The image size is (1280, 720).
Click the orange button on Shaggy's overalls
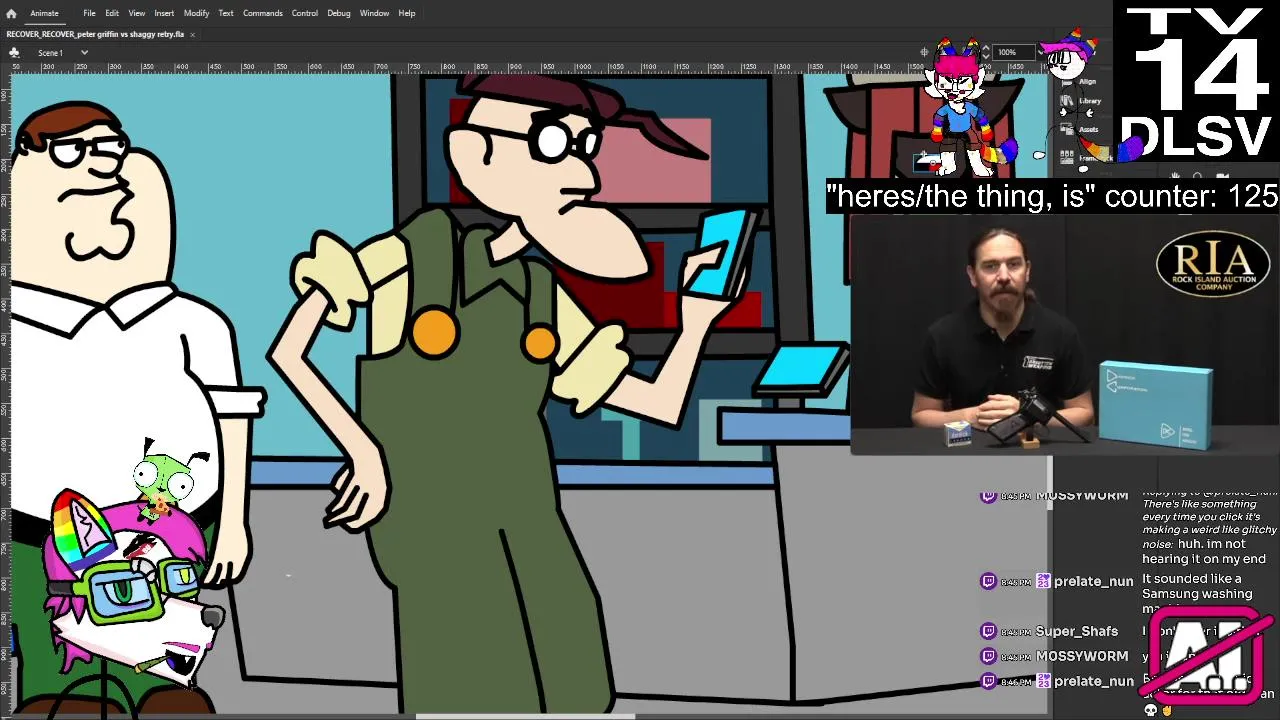click(x=434, y=332)
